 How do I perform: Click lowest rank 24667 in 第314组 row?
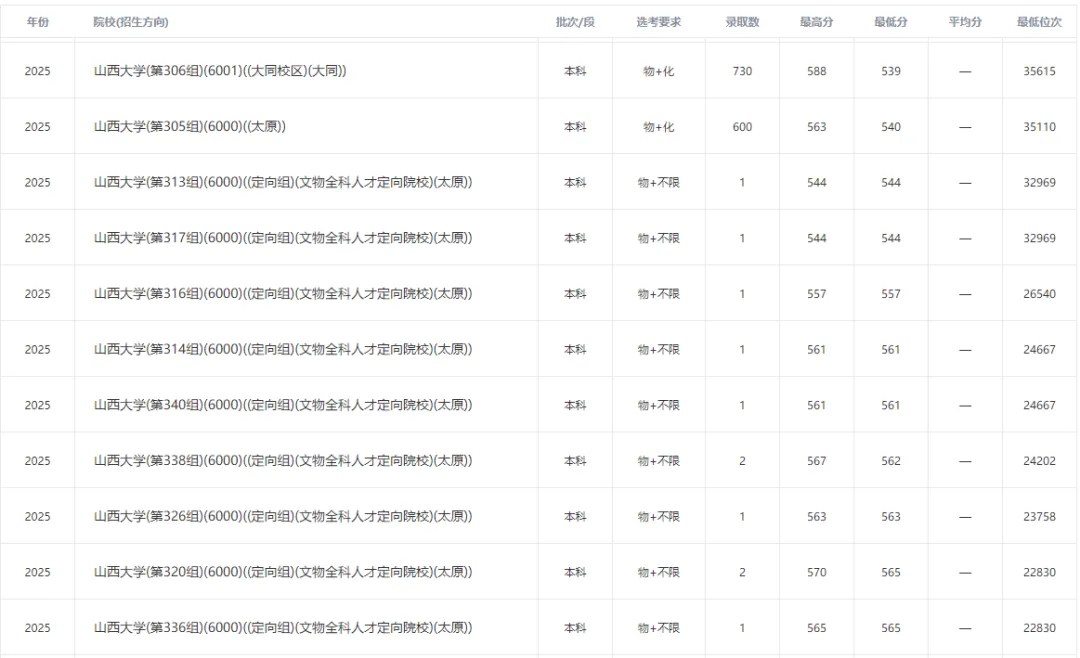click(1039, 350)
